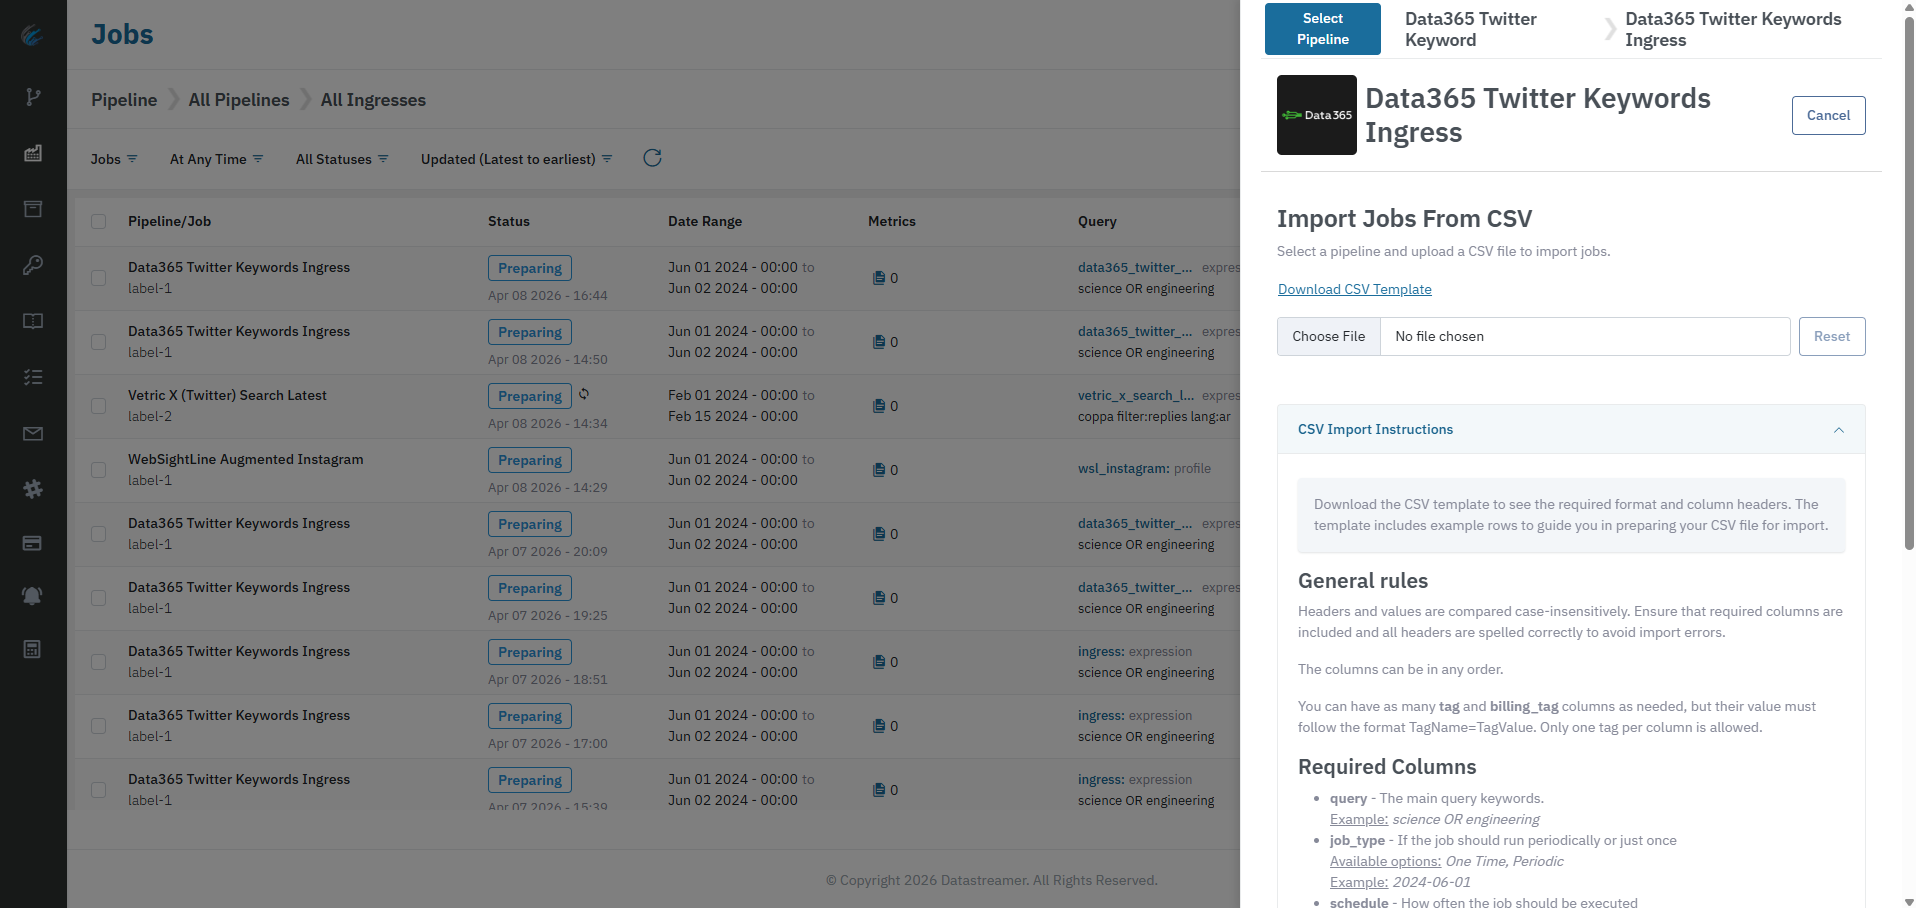Screen dimensions: 1916x908
Task: Click metrics icon for job updated 16:44
Action: 879,278
